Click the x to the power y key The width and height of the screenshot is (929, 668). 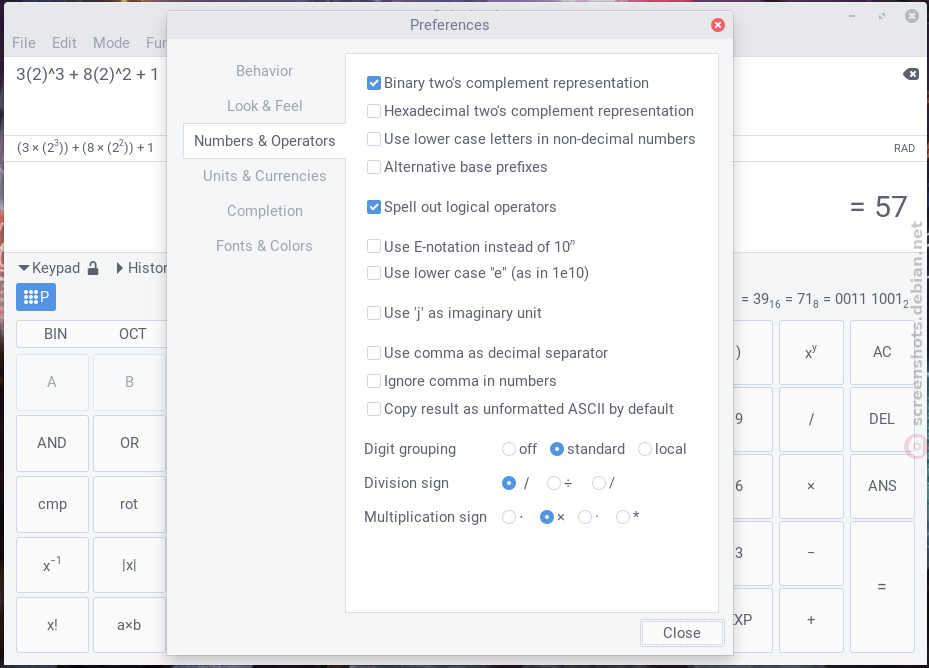tap(811, 352)
